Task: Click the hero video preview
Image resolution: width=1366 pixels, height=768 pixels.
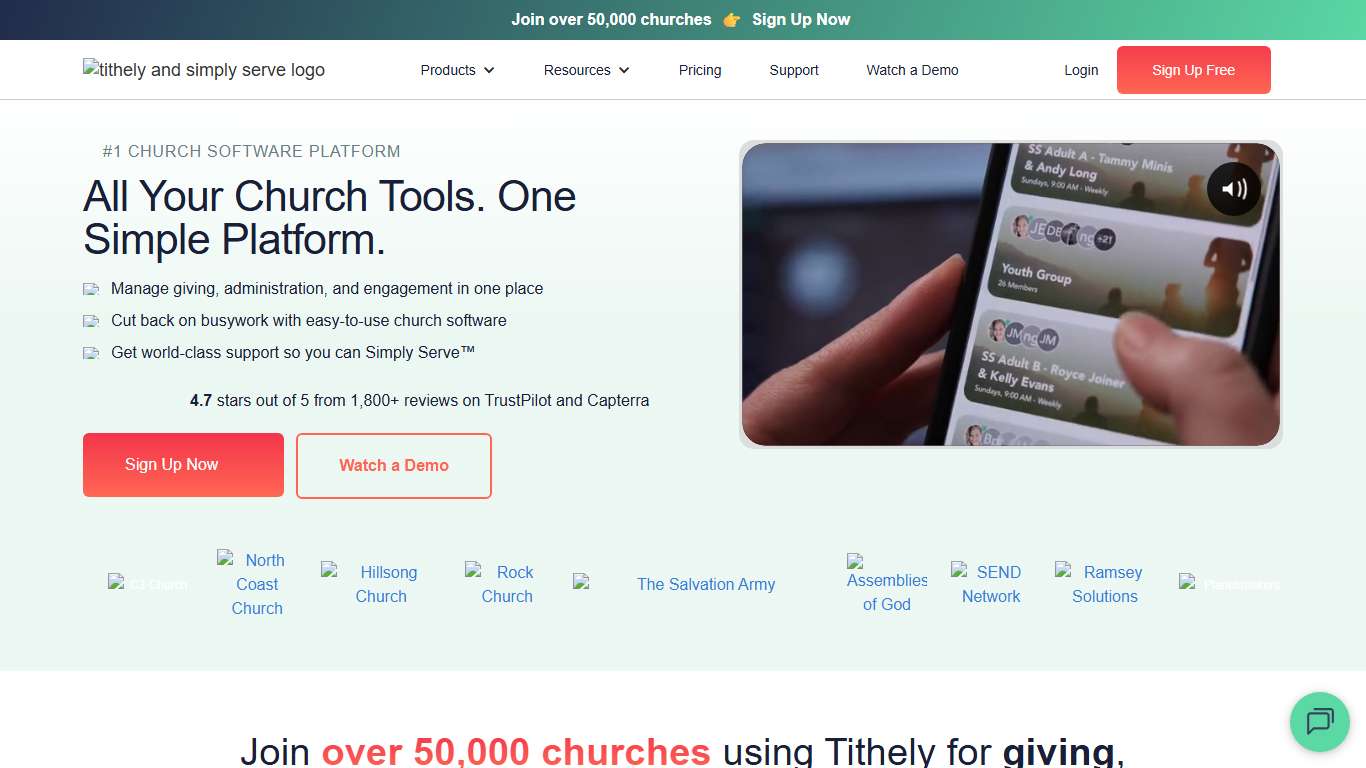Action: tap(1010, 293)
